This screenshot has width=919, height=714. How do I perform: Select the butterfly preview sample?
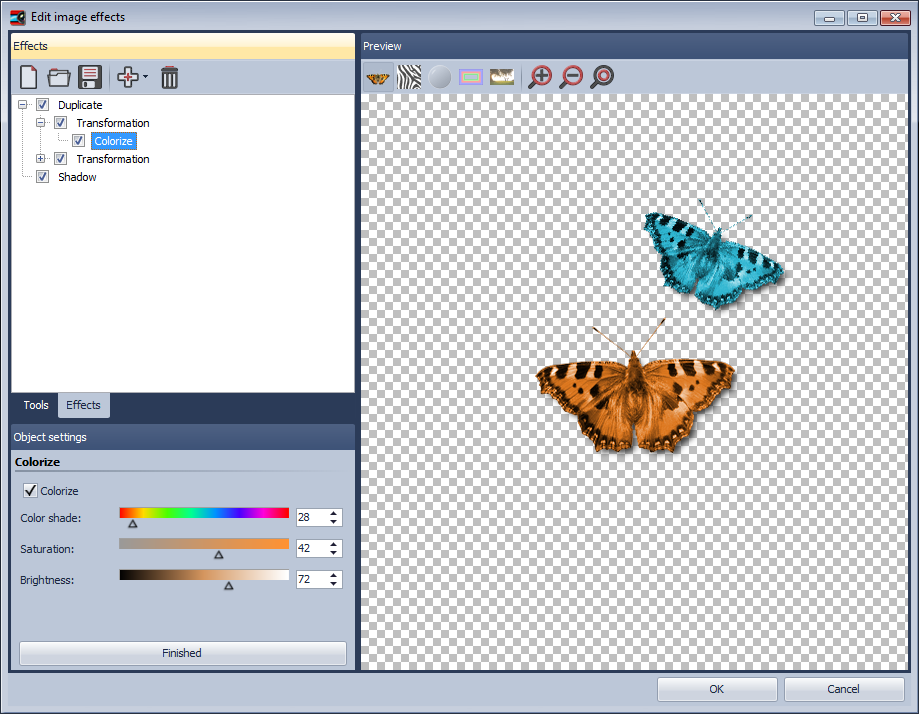(x=377, y=76)
